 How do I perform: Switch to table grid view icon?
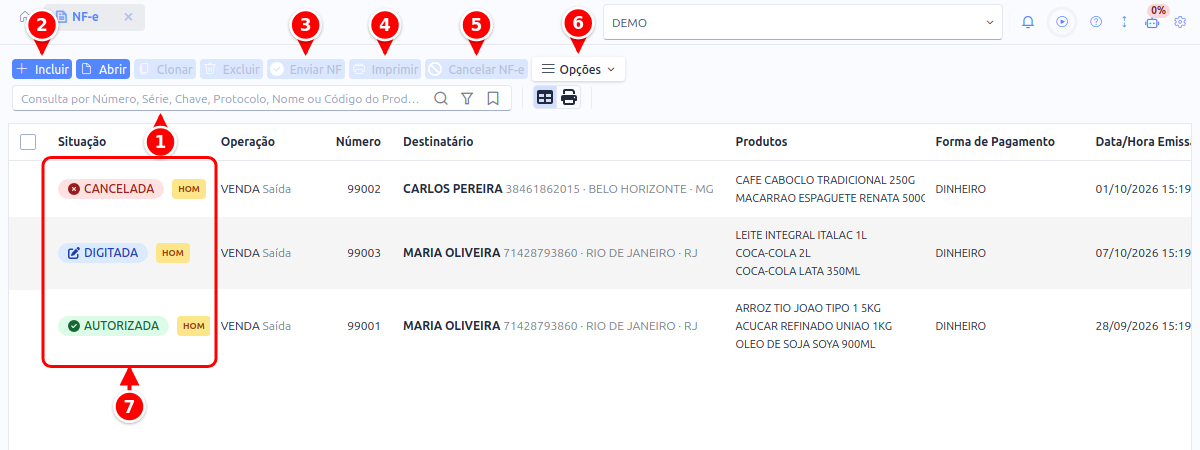pos(545,98)
